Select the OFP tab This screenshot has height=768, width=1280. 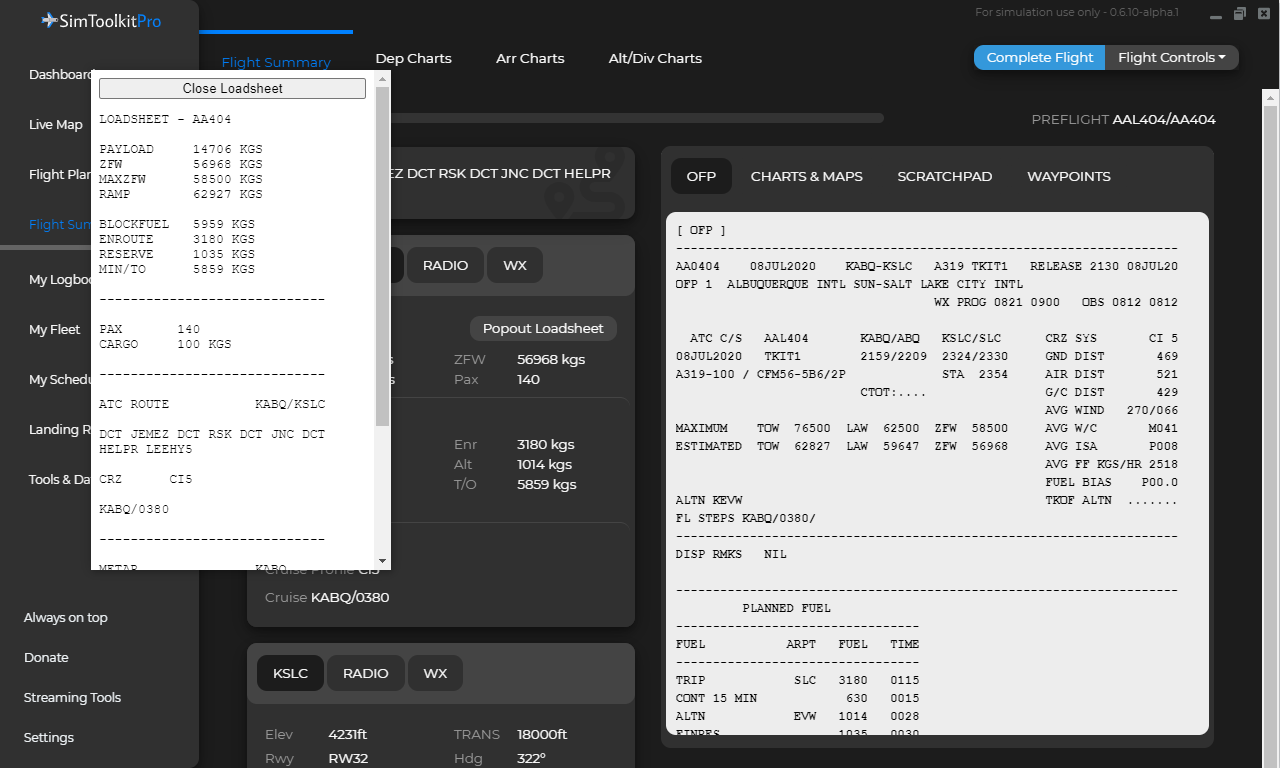pos(701,176)
